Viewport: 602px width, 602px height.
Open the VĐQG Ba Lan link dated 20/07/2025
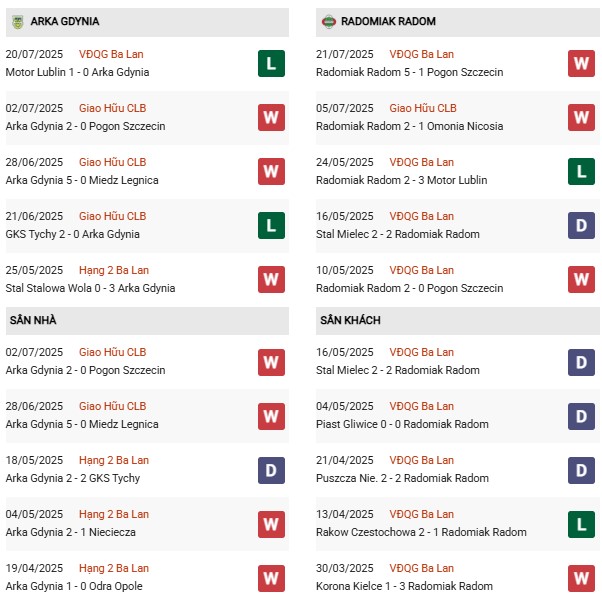111,54
